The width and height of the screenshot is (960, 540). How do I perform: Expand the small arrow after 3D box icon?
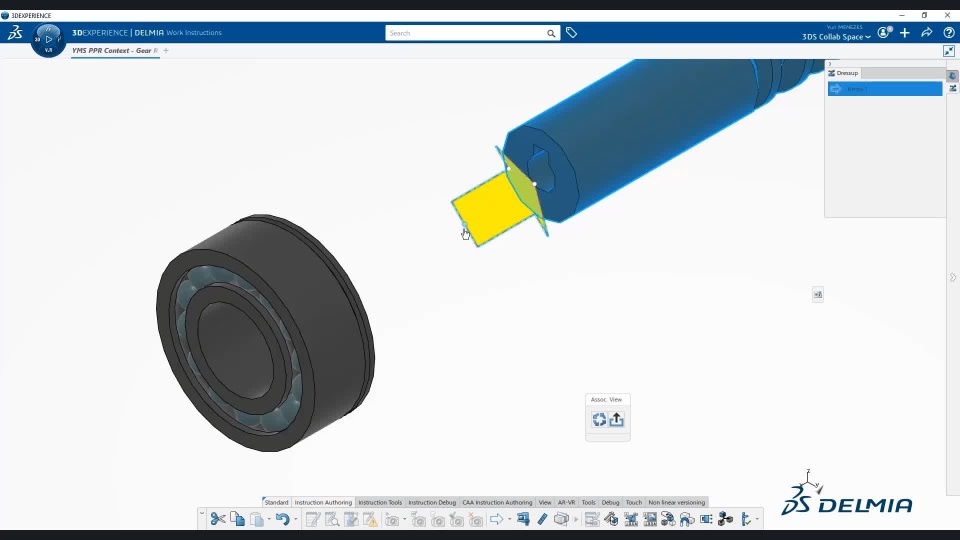click(576, 520)
